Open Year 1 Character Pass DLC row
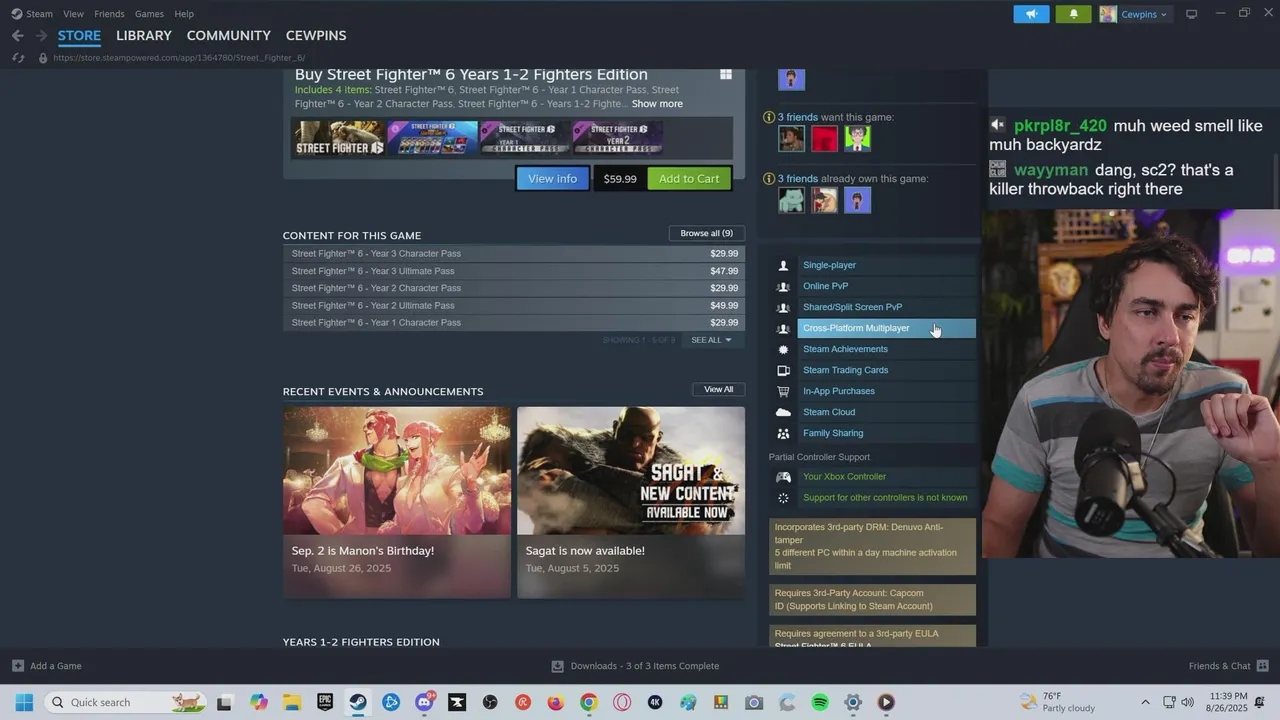 click(514, 323)
